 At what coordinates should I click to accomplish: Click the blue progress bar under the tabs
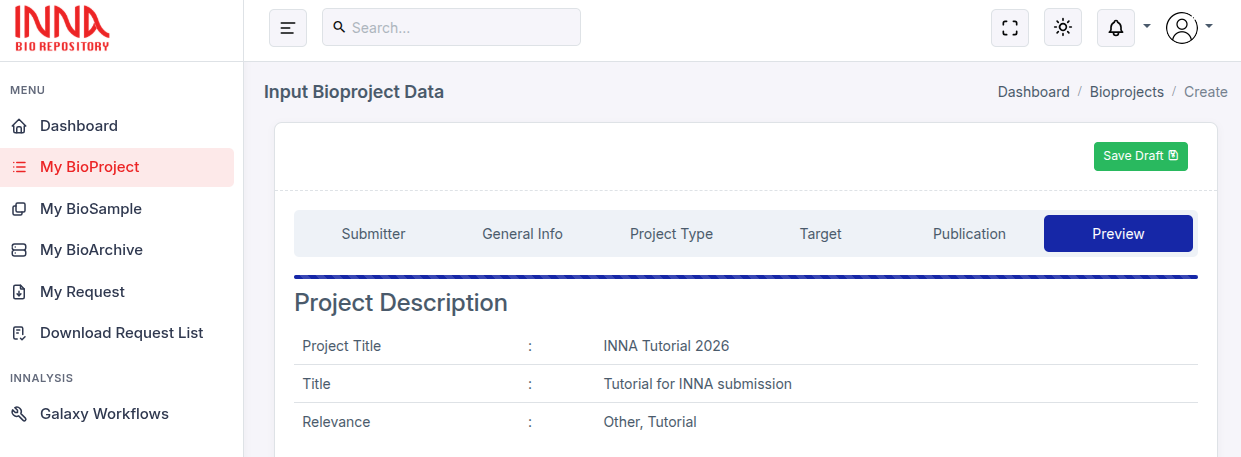[746, 277]
